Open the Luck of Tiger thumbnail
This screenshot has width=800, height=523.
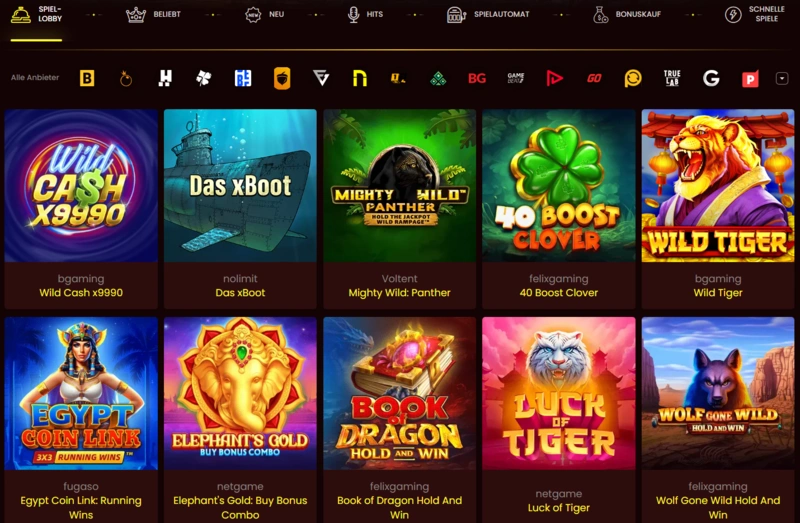coord(559,393)
